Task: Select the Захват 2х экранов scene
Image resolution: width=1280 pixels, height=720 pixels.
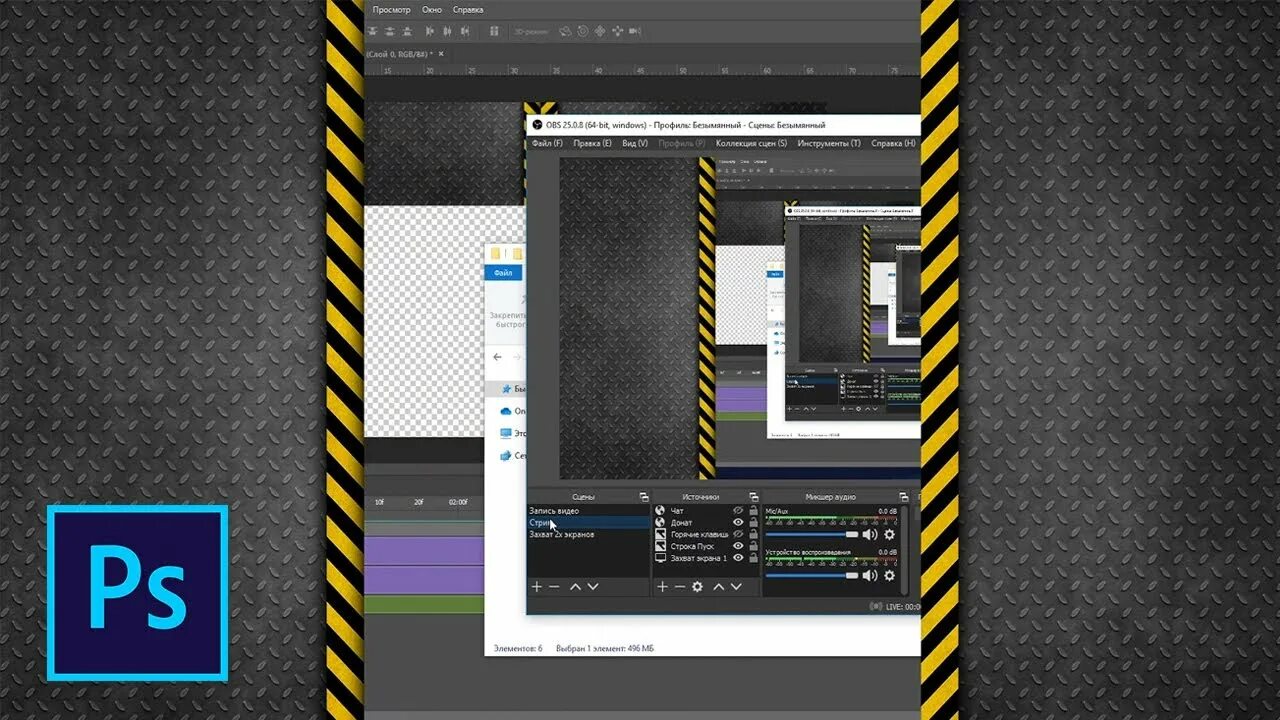Action: pos(588,535)
